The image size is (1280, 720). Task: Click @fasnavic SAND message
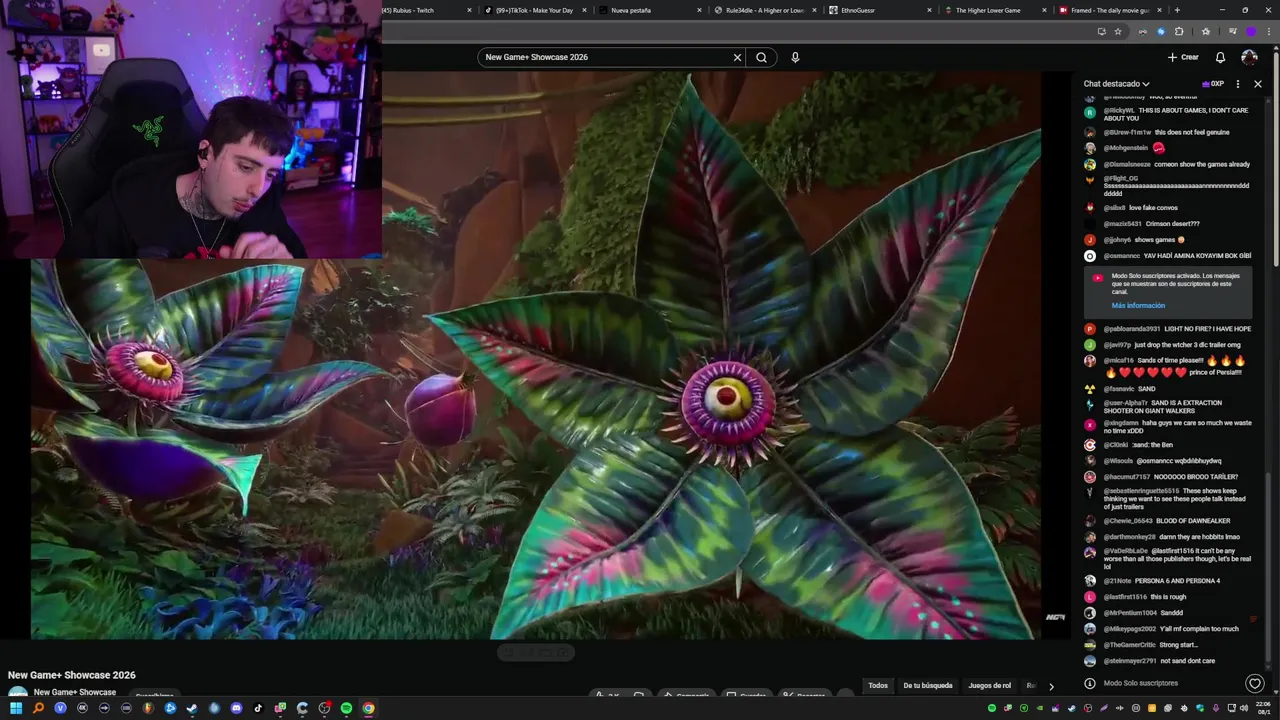[1129, 389]
